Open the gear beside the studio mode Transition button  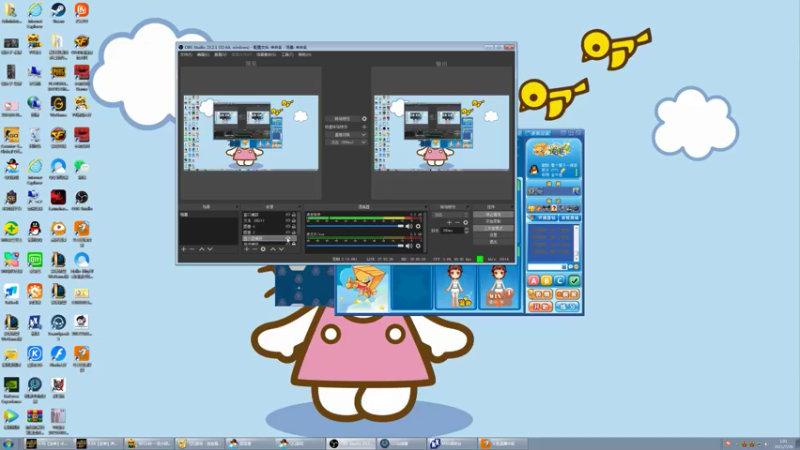(x=364, y=118)
